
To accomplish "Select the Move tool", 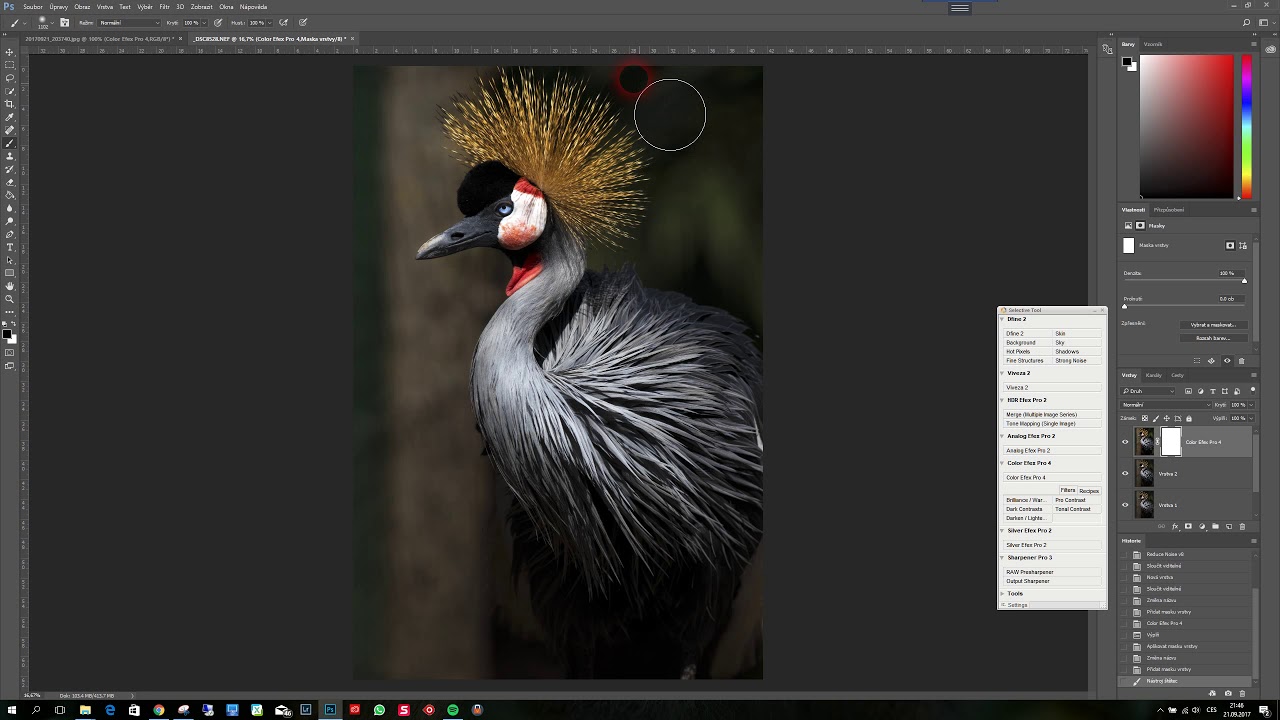I will point(10,52).
